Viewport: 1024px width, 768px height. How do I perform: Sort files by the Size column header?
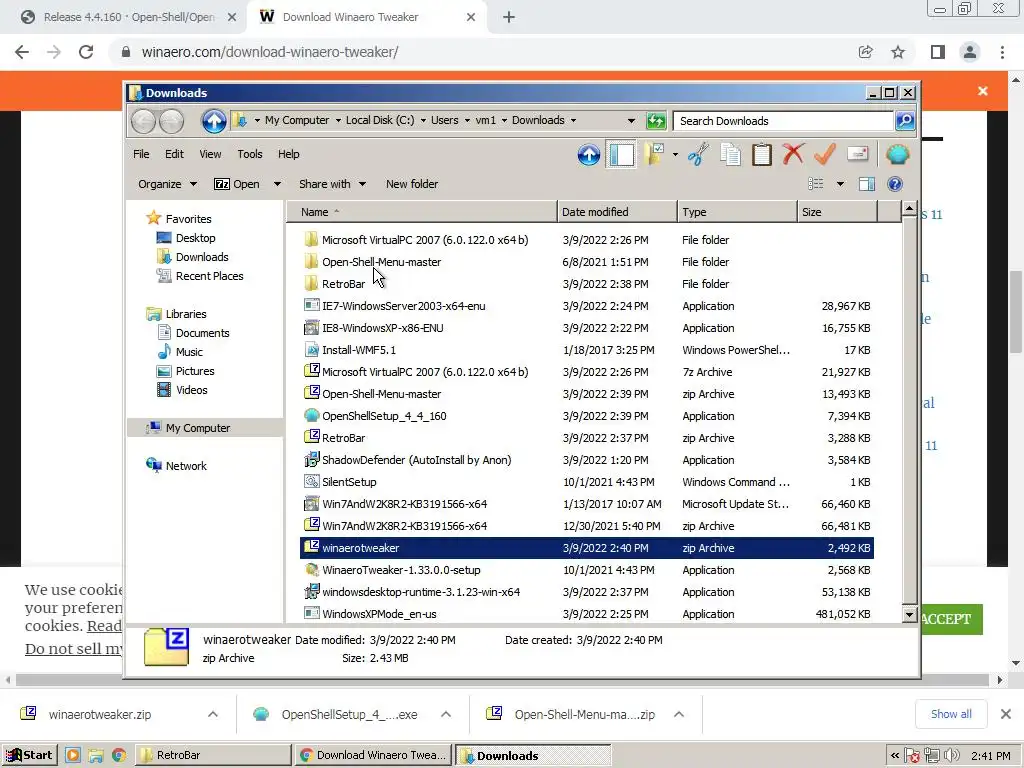pyautogui.click(x=837, y=212)
